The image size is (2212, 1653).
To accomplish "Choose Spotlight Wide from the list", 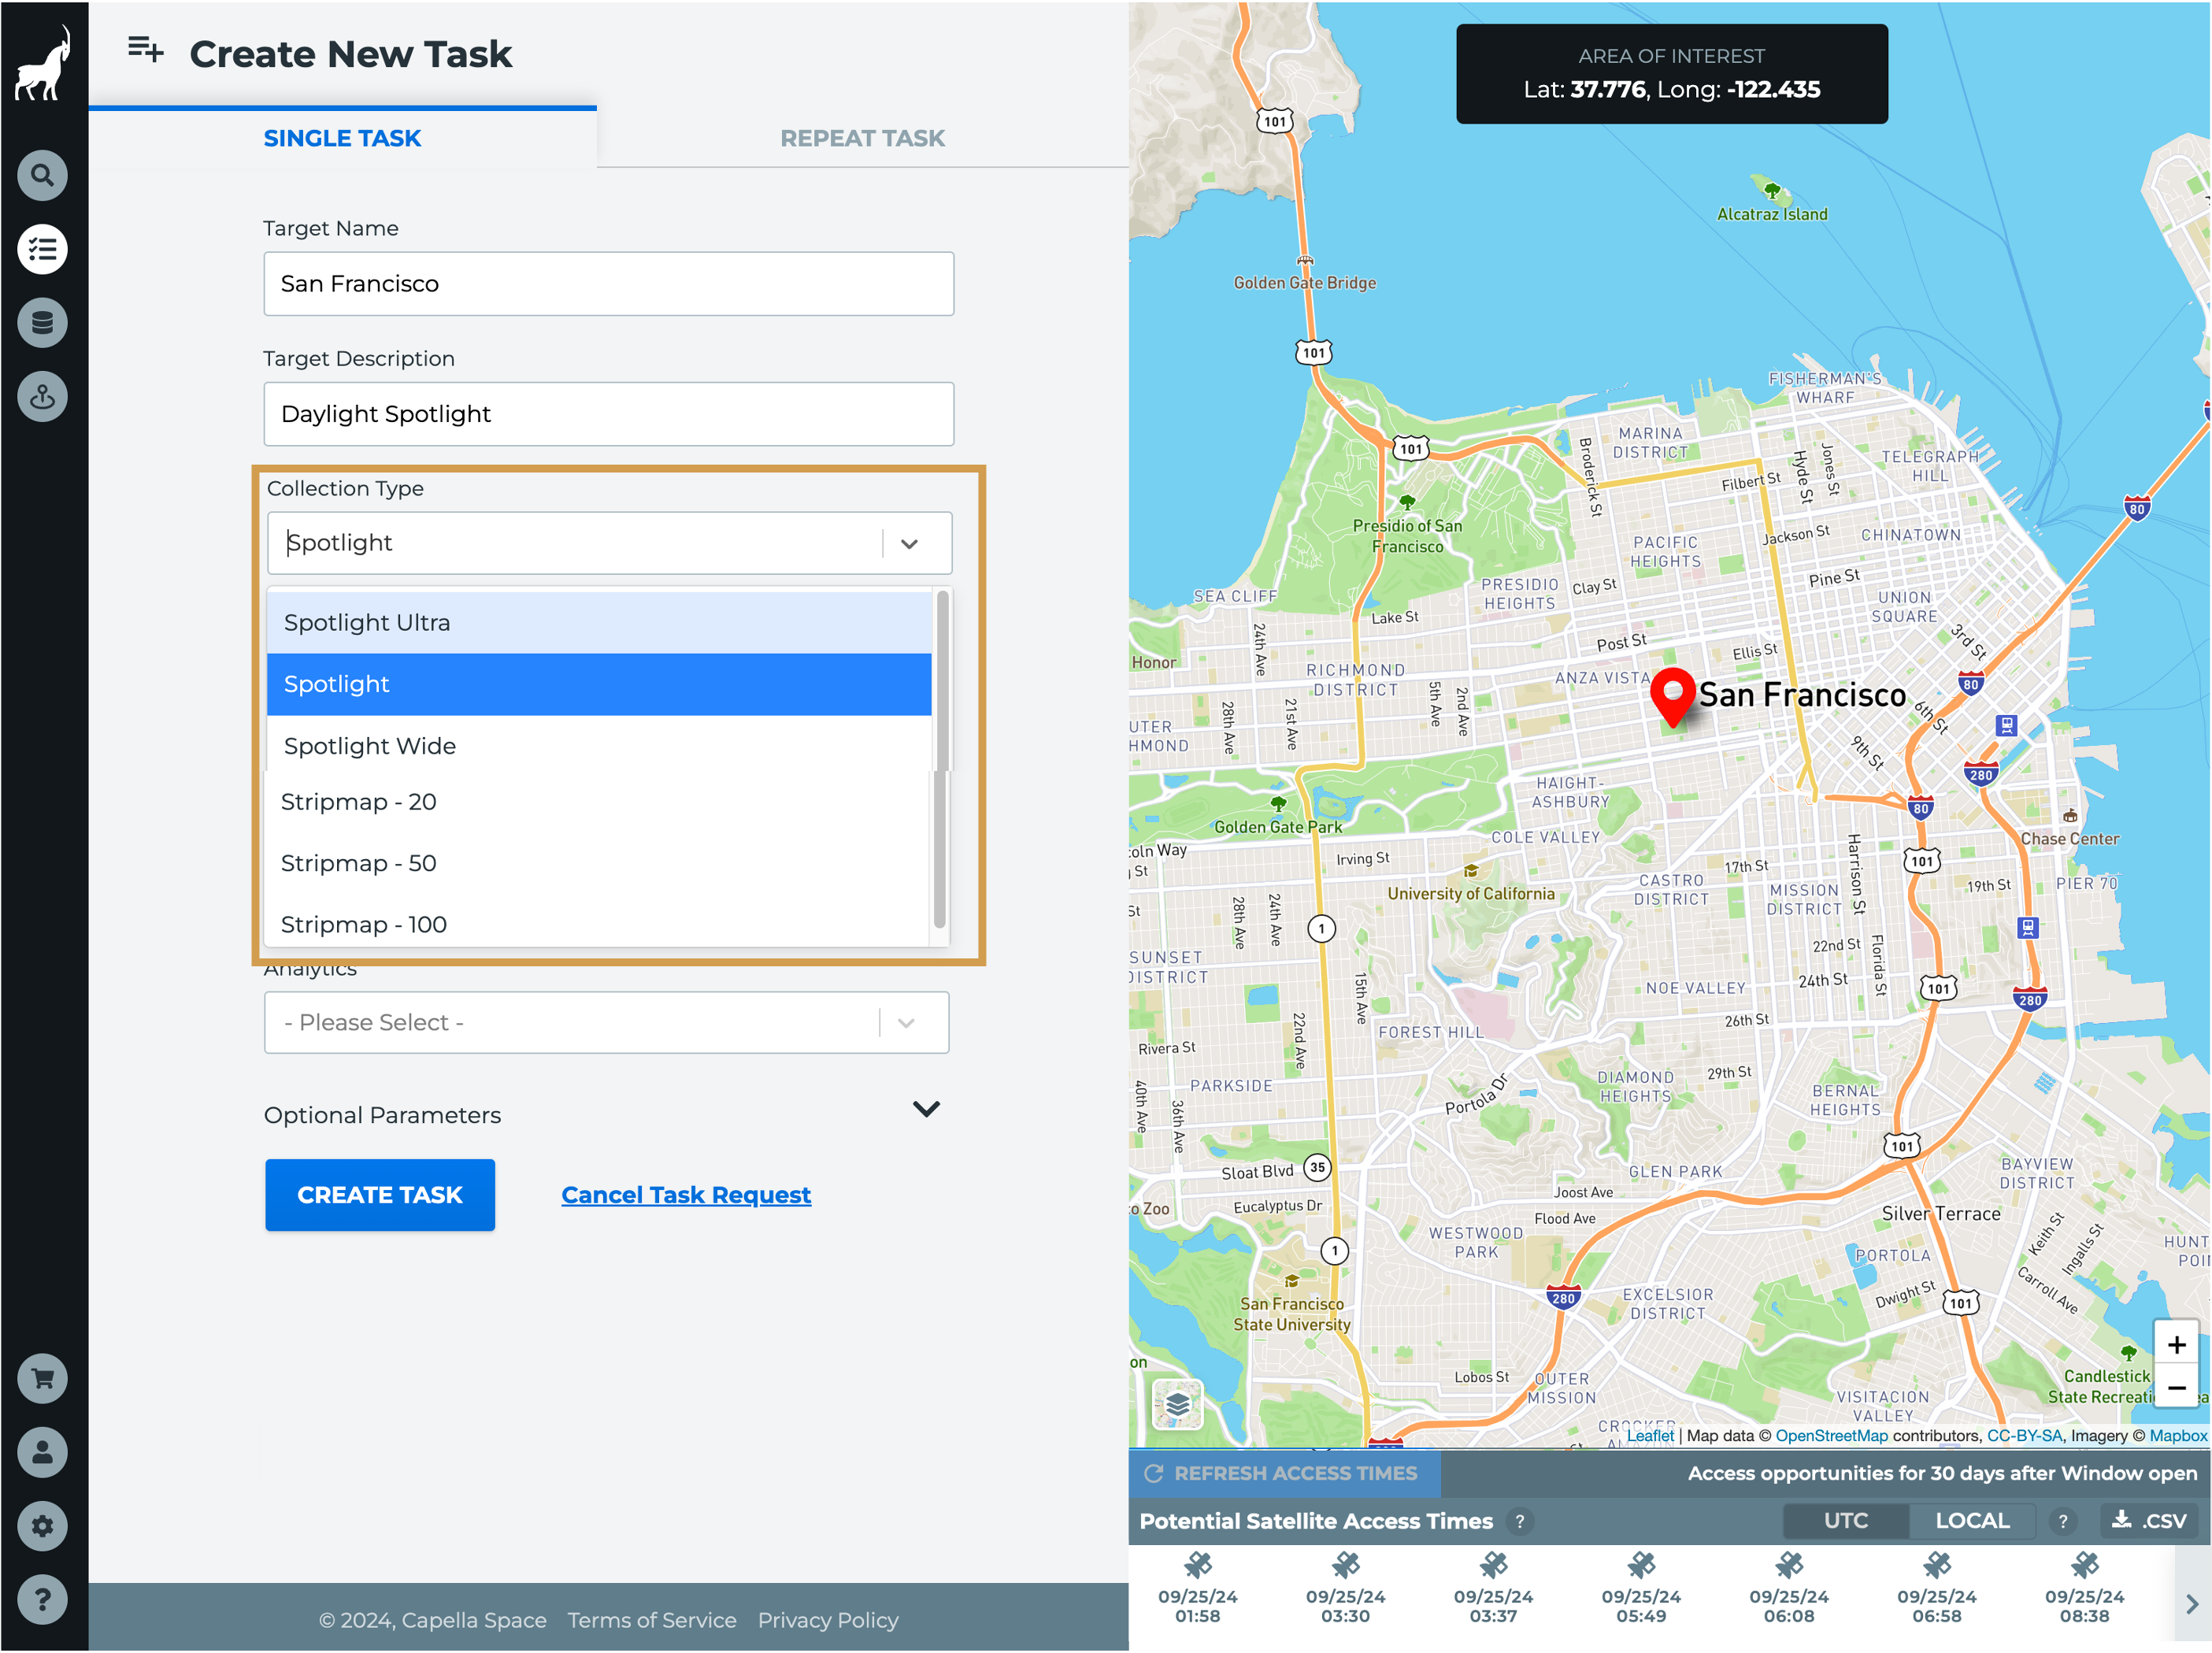I will (370, 746).
